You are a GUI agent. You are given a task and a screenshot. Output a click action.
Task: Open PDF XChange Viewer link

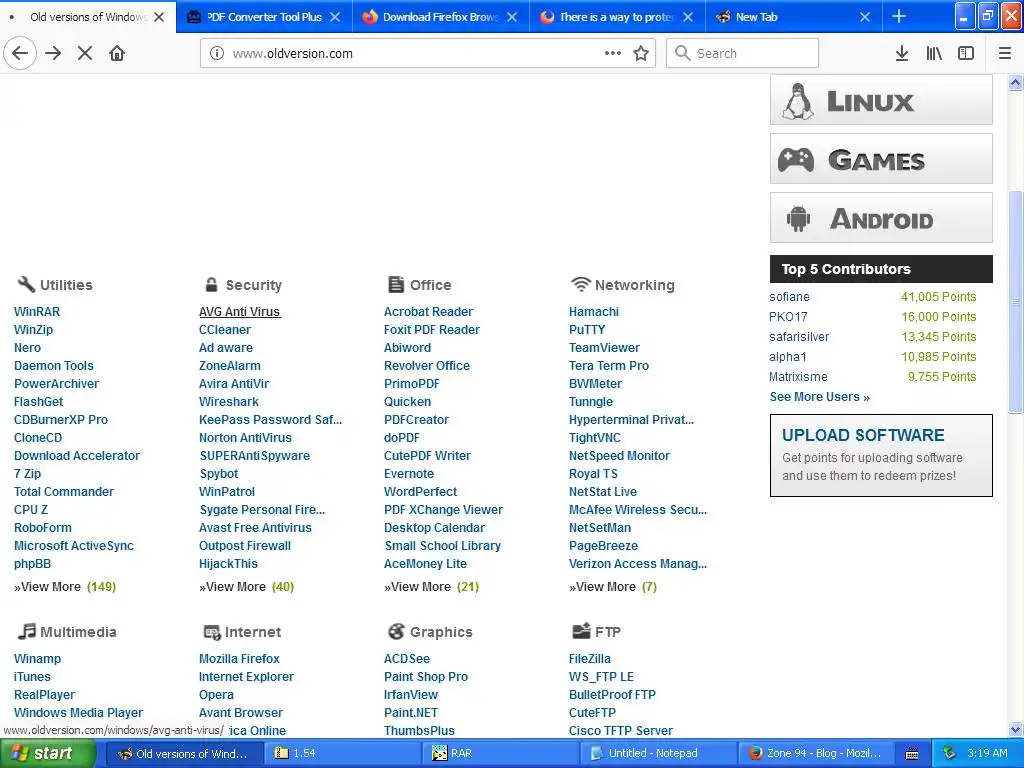pos(443,510)
